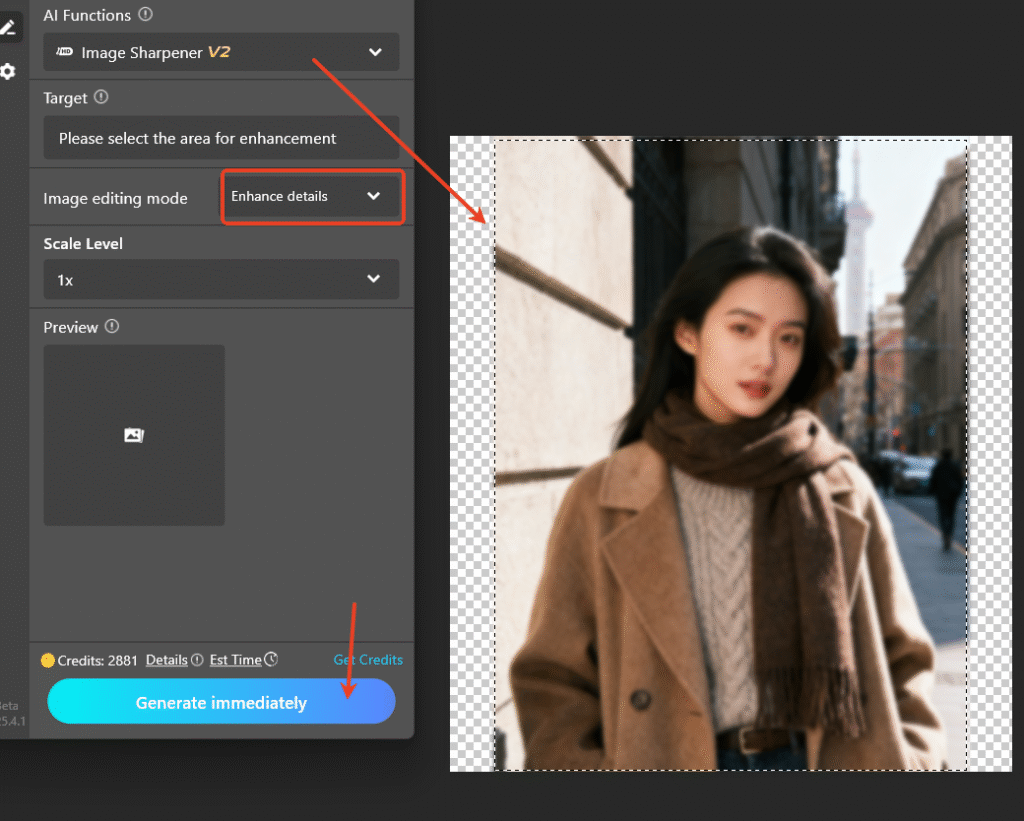Click the AI Functions info icon
Image resolution: width=1024 pixels, height=821 pixels.
point(146,15)
